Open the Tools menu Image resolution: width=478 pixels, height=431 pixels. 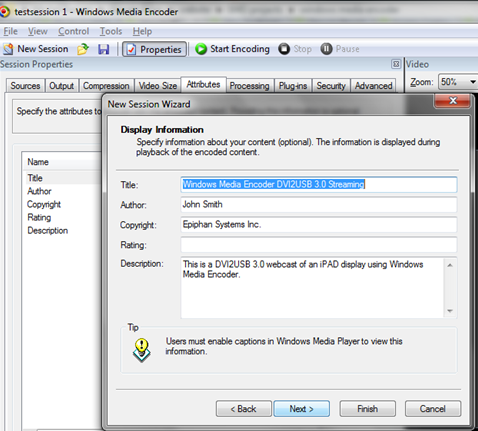111,31
